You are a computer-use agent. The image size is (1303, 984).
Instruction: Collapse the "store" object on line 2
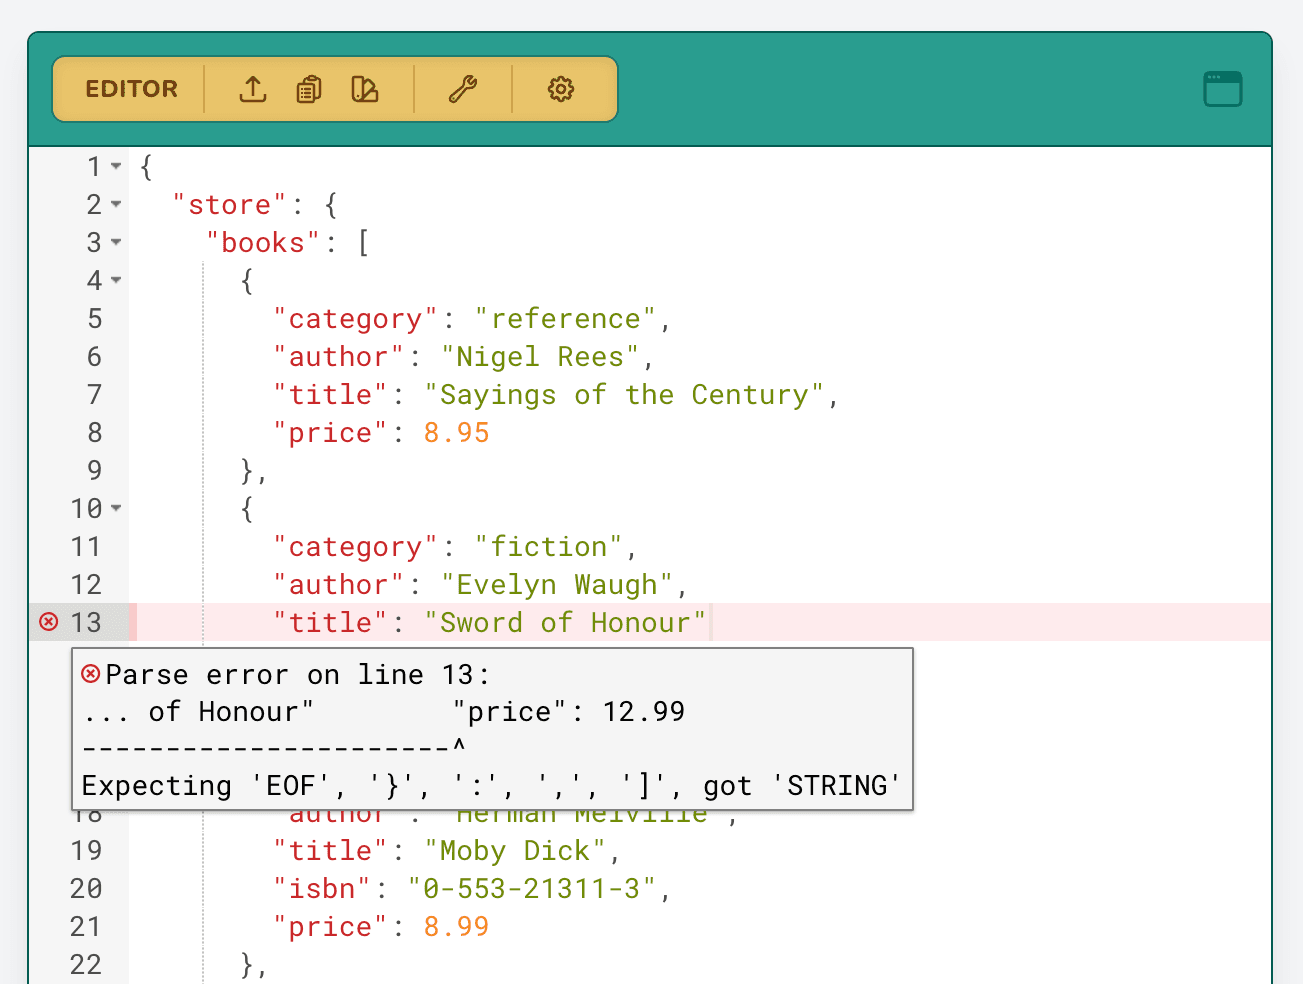tap(116, 204)
